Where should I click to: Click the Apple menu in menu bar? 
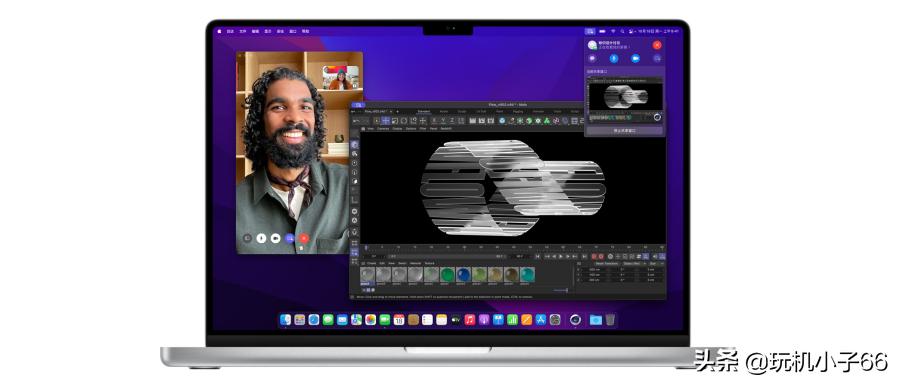coord(219,31)
